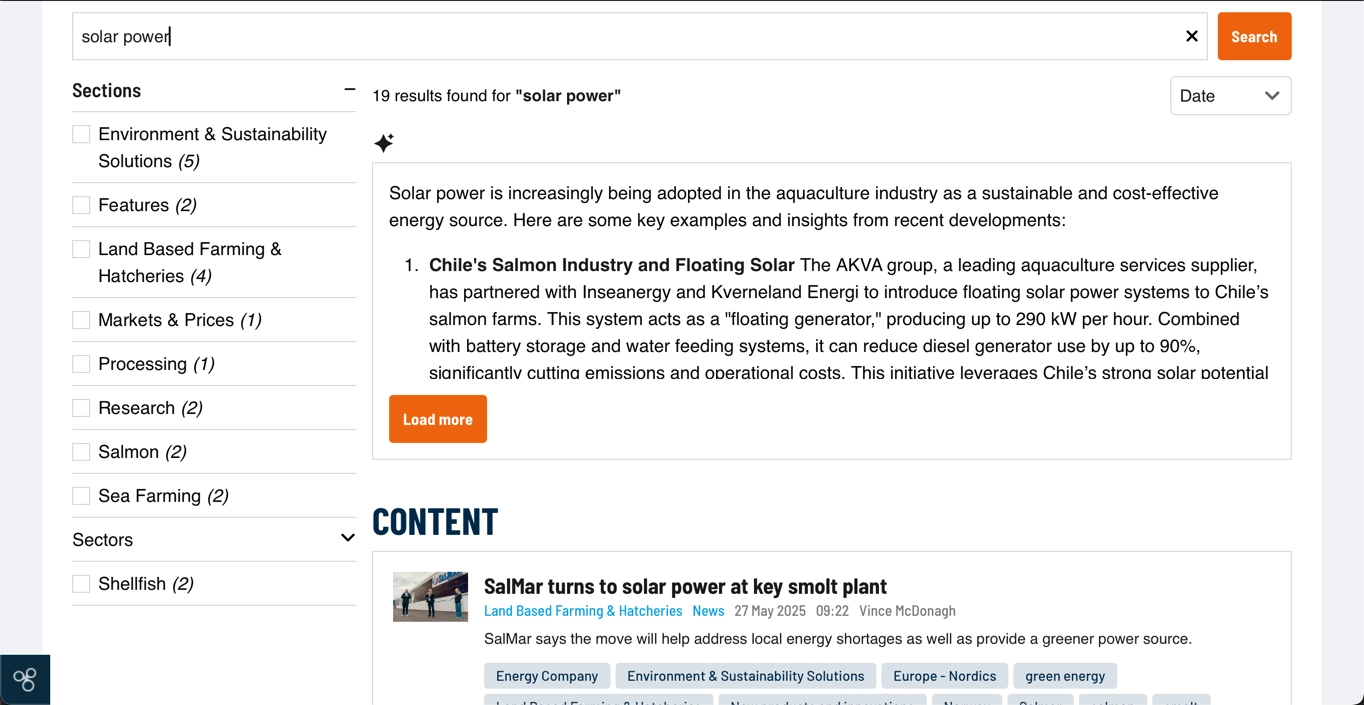Screen dimensions: 1364x705
Task: Click the AI sparkle icon above summary
Action: click(384, 143)
